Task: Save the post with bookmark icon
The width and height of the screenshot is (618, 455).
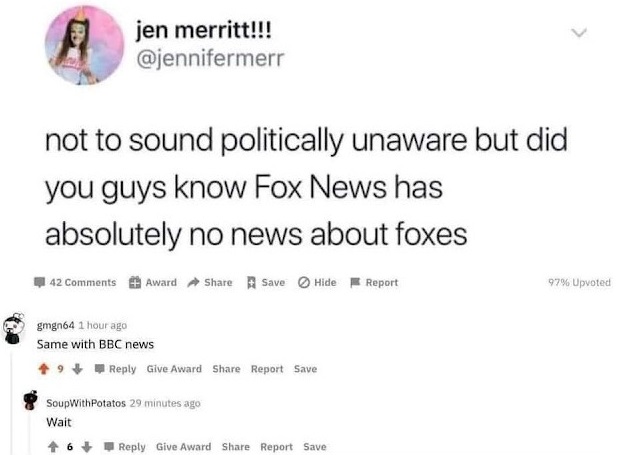Action: click(252, 283)
